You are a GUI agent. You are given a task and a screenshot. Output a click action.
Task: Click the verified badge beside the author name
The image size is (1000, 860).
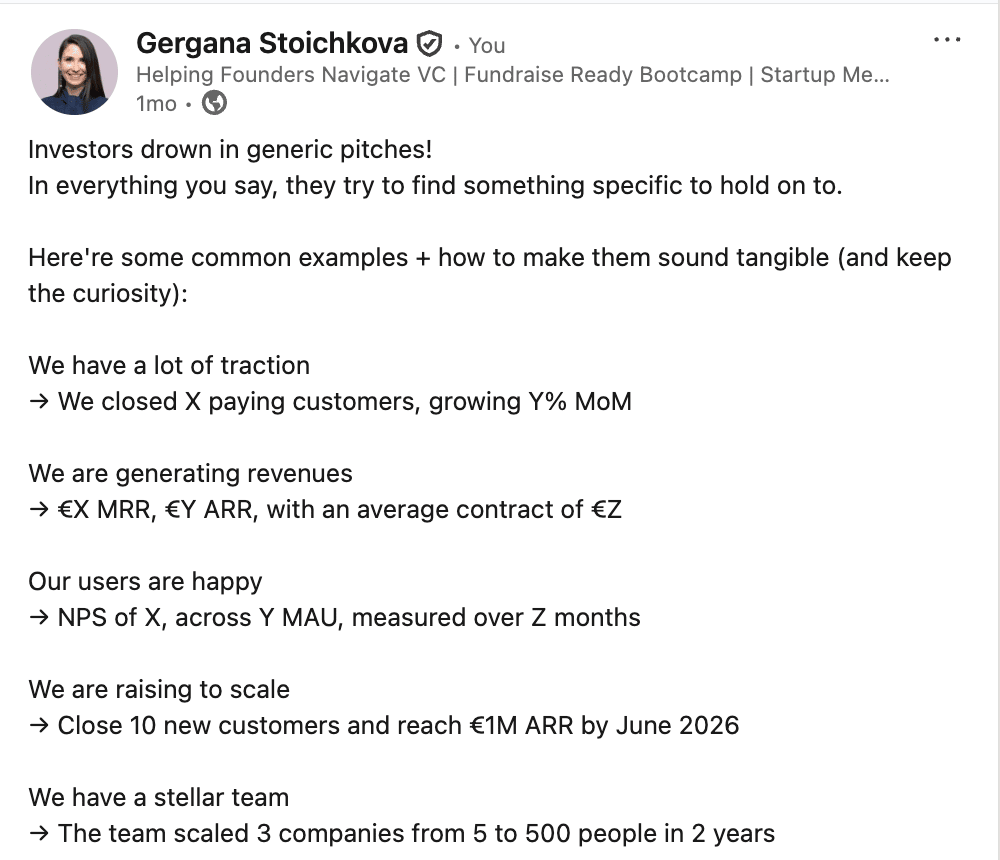coord(430,44)
